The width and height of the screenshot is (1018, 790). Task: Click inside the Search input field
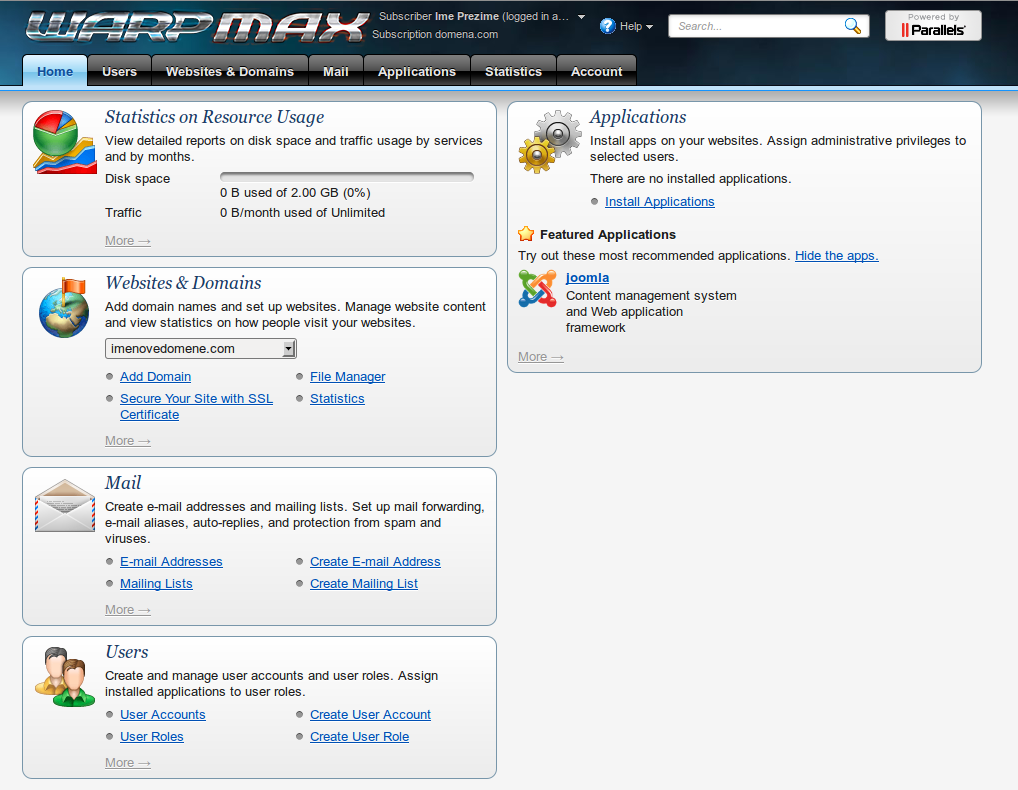pyautogui.click(x=755, y=26)
